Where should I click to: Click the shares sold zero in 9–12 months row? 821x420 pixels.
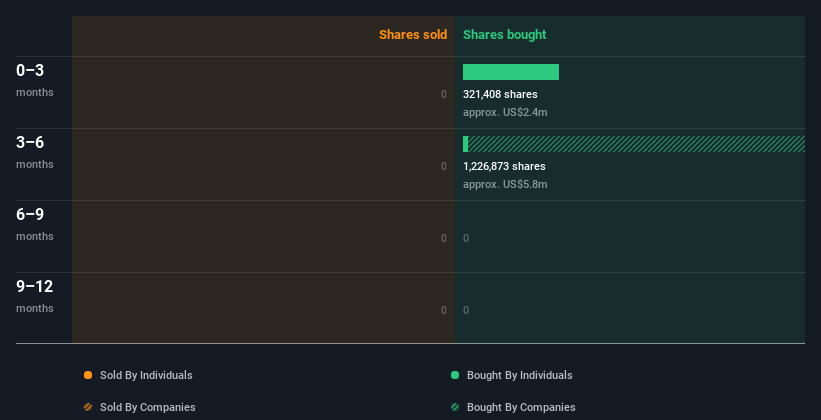click(x=444, y=310)
